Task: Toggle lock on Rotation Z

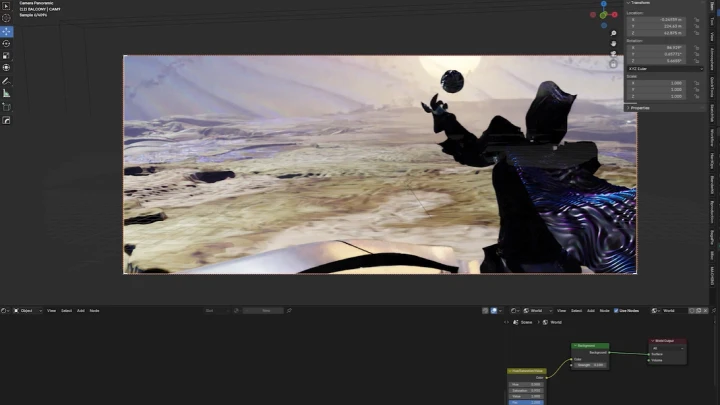Action: click(x=697, y=61)
